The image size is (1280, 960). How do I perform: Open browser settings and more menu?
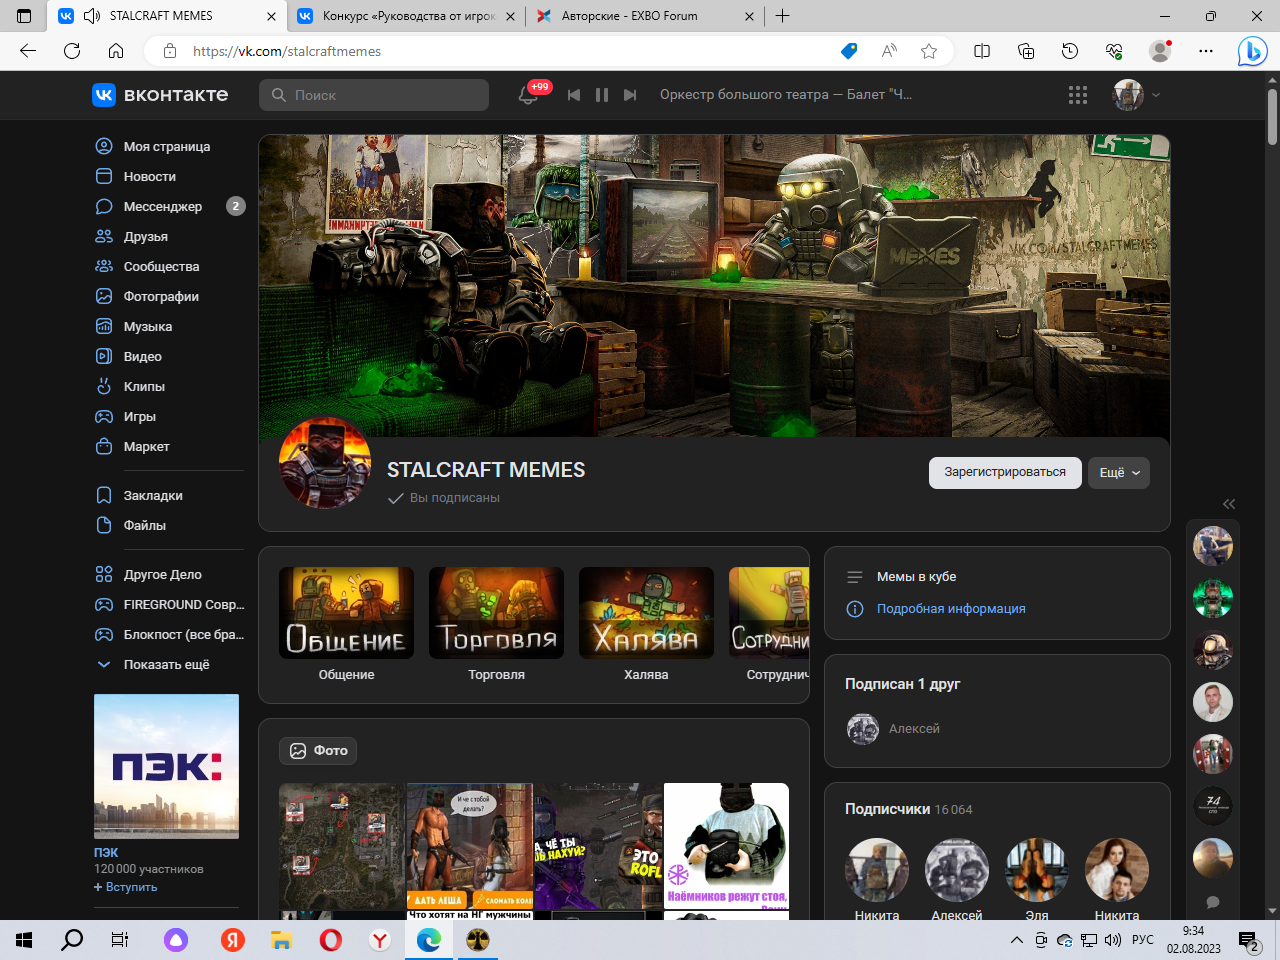pyautogui.click(x=1206, y=51)
